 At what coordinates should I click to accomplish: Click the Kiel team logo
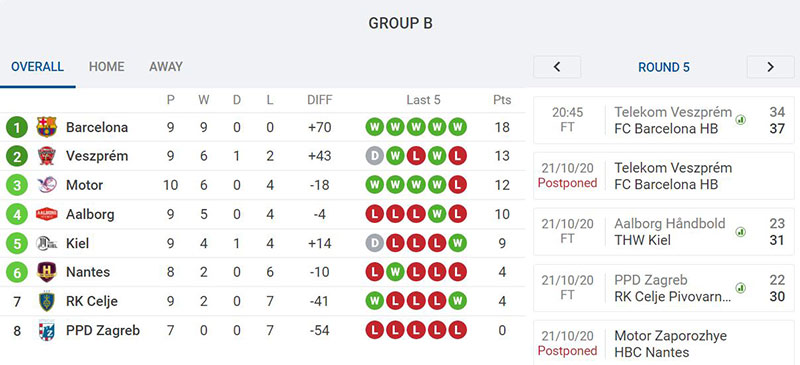[46, 243]
